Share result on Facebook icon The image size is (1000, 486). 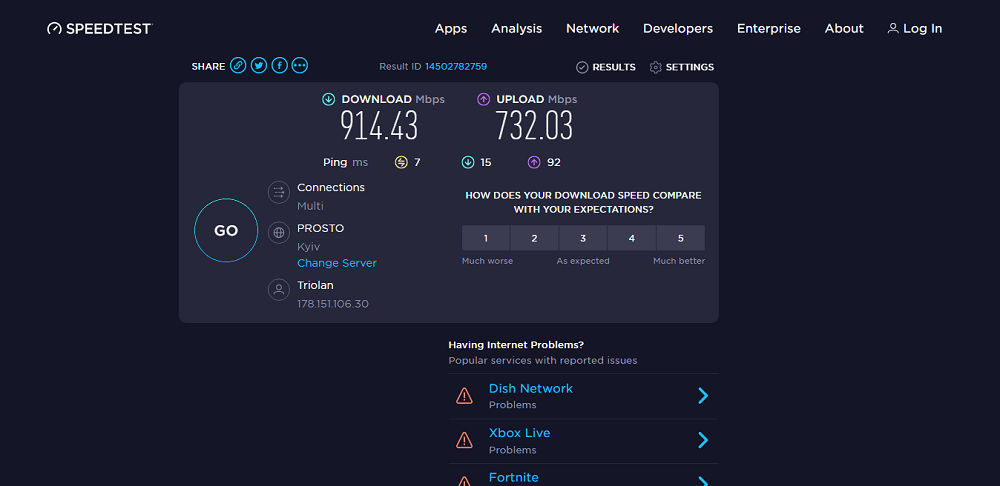point(279,65)
